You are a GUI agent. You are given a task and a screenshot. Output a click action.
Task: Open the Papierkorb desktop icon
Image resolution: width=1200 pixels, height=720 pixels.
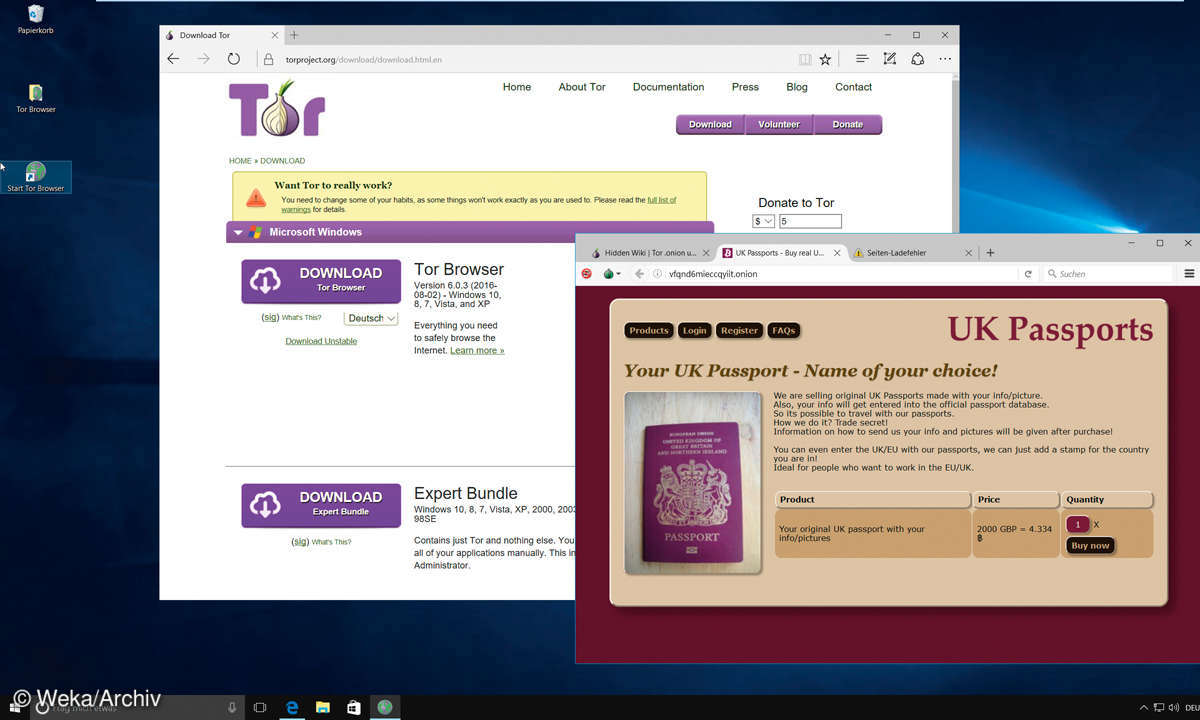[x=35, y=18]
